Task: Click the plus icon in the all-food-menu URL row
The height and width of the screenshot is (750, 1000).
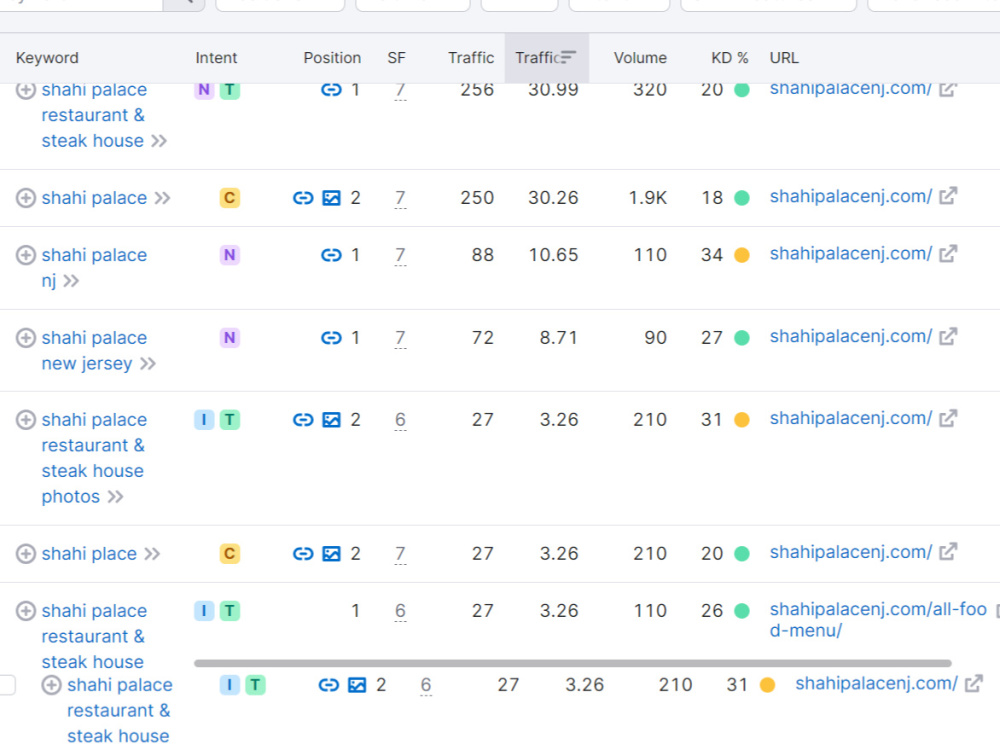Action: click(26, 611)
